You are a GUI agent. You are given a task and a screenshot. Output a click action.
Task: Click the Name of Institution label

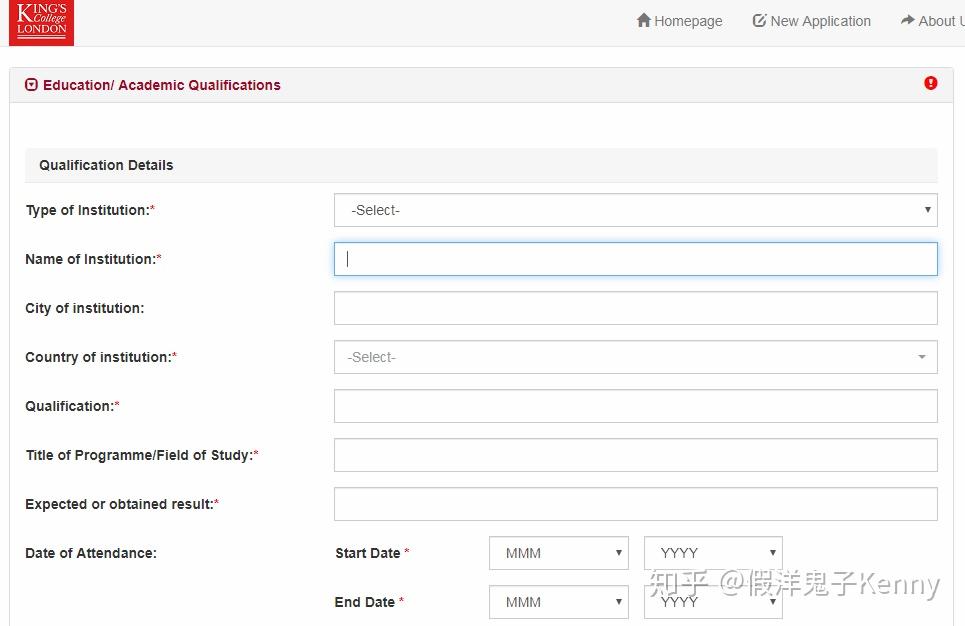(x=94, y=259)
